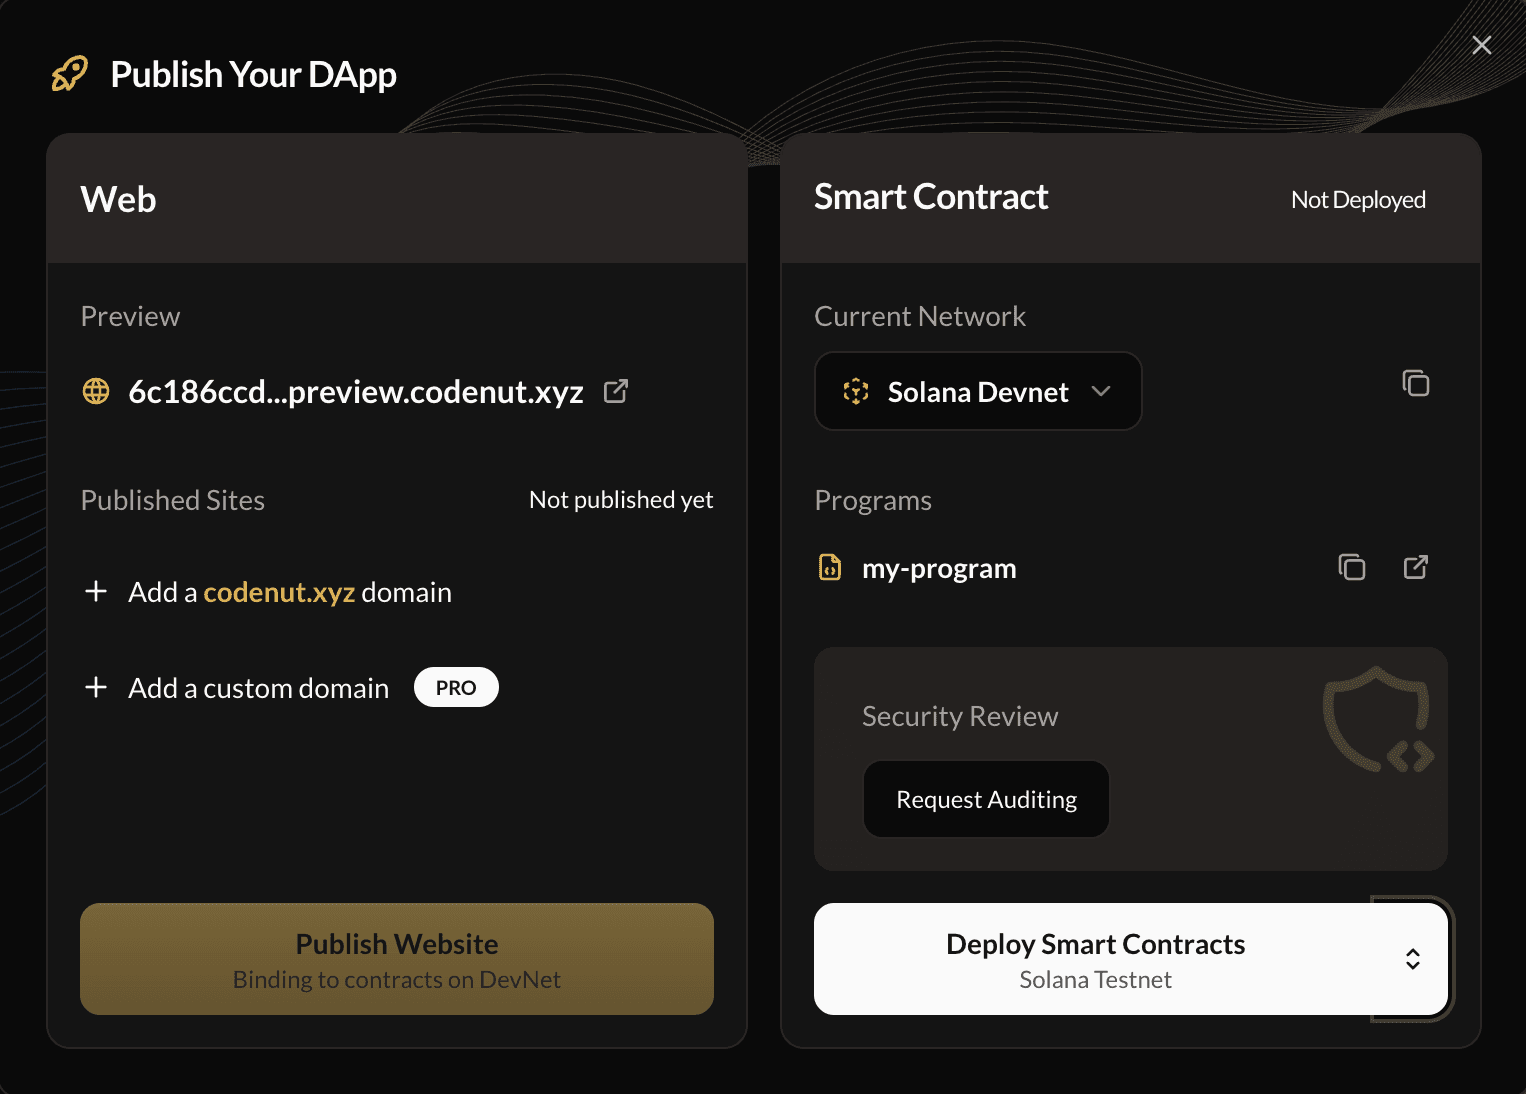Copy the network address using copy icon

pos(1416,383)
